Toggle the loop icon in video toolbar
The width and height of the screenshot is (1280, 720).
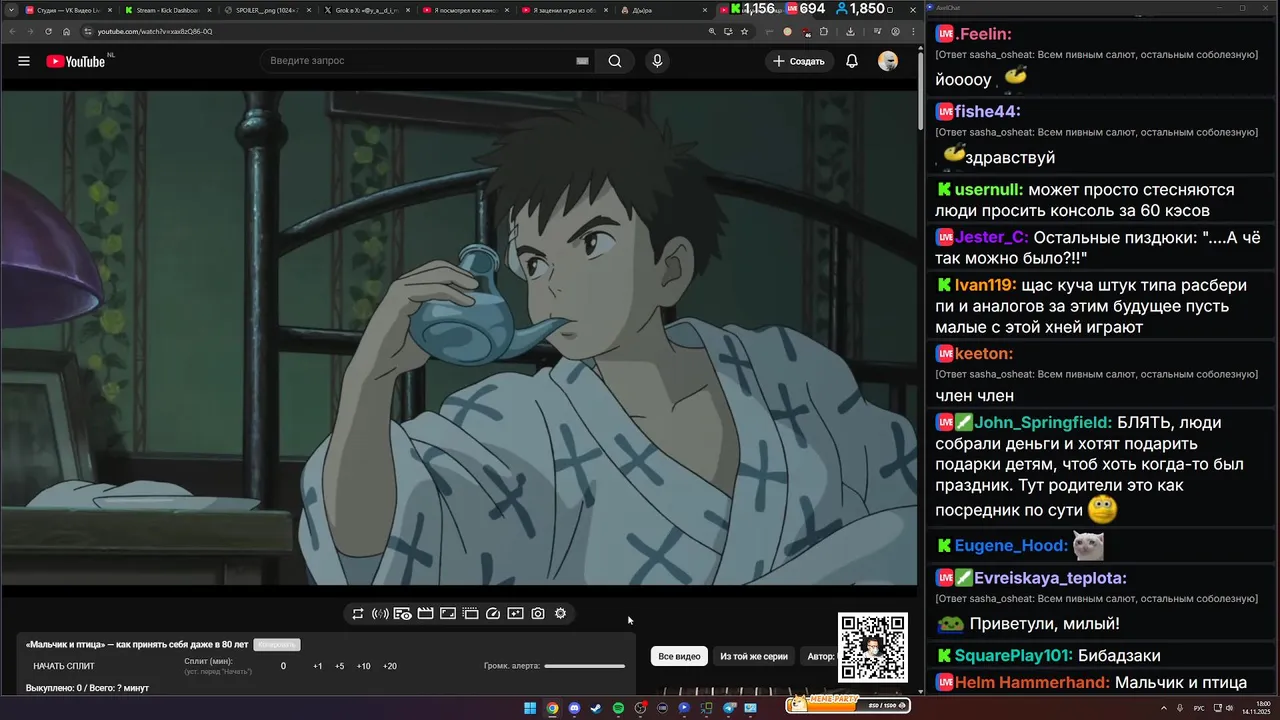tap(358, 613)
